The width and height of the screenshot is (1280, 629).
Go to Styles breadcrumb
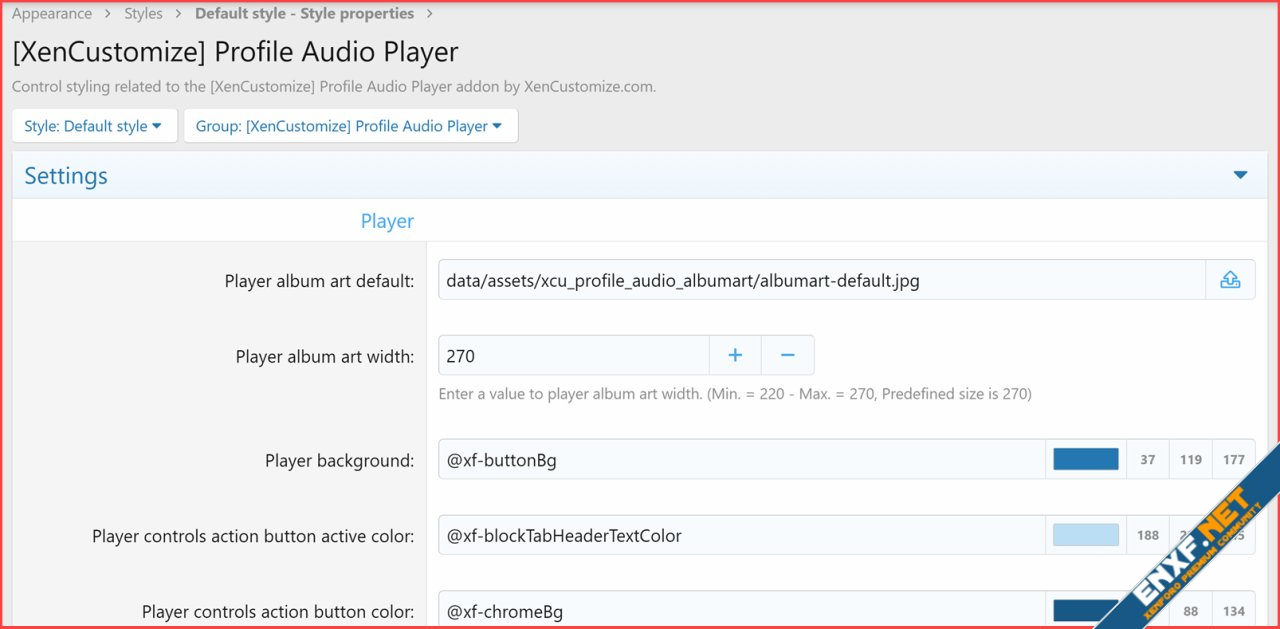[144, 14]
